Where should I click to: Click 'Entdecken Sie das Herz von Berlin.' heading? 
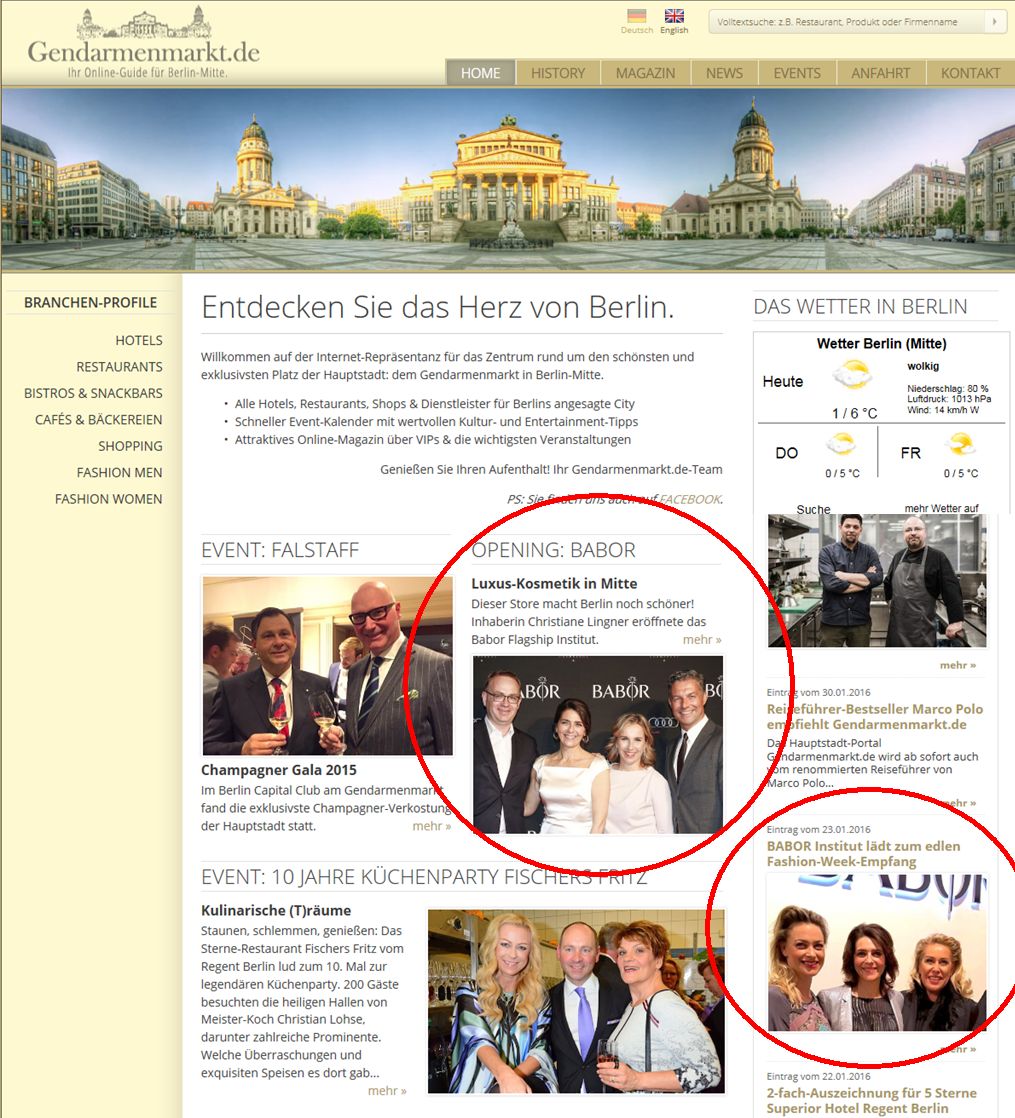[x=438, y=307]
